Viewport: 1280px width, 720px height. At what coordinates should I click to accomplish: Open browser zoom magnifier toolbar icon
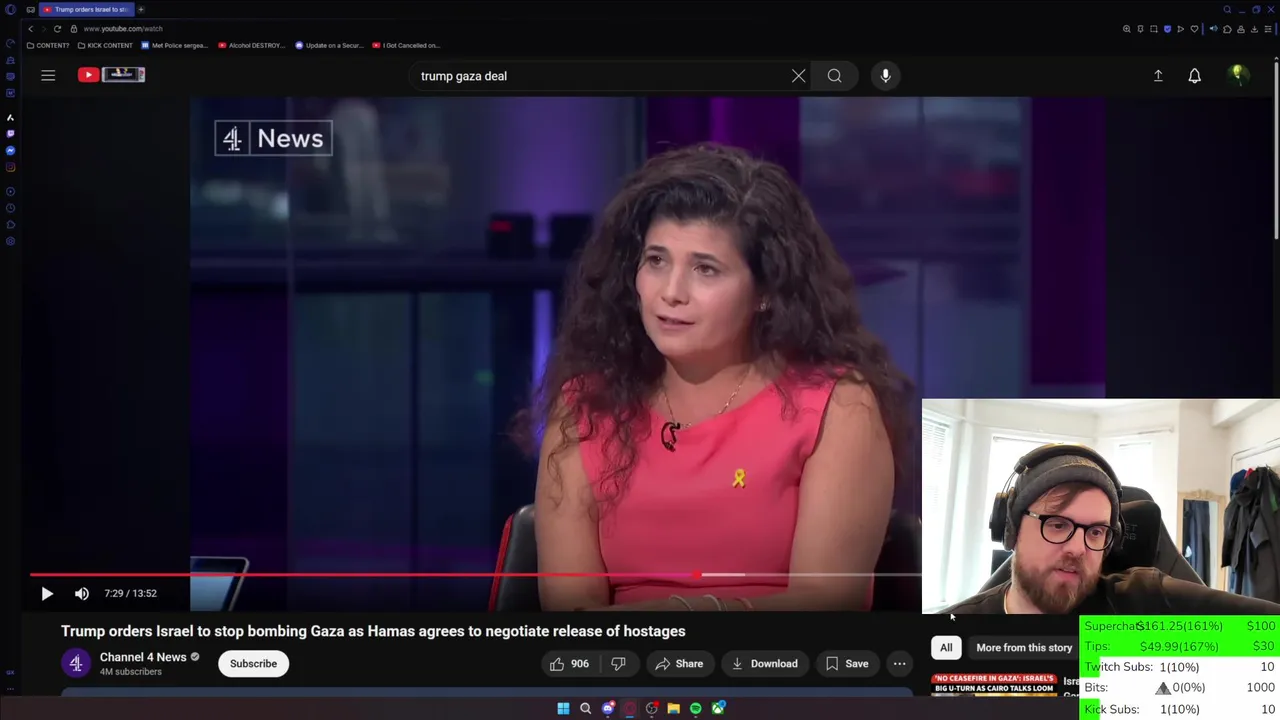coord(1127,29)
